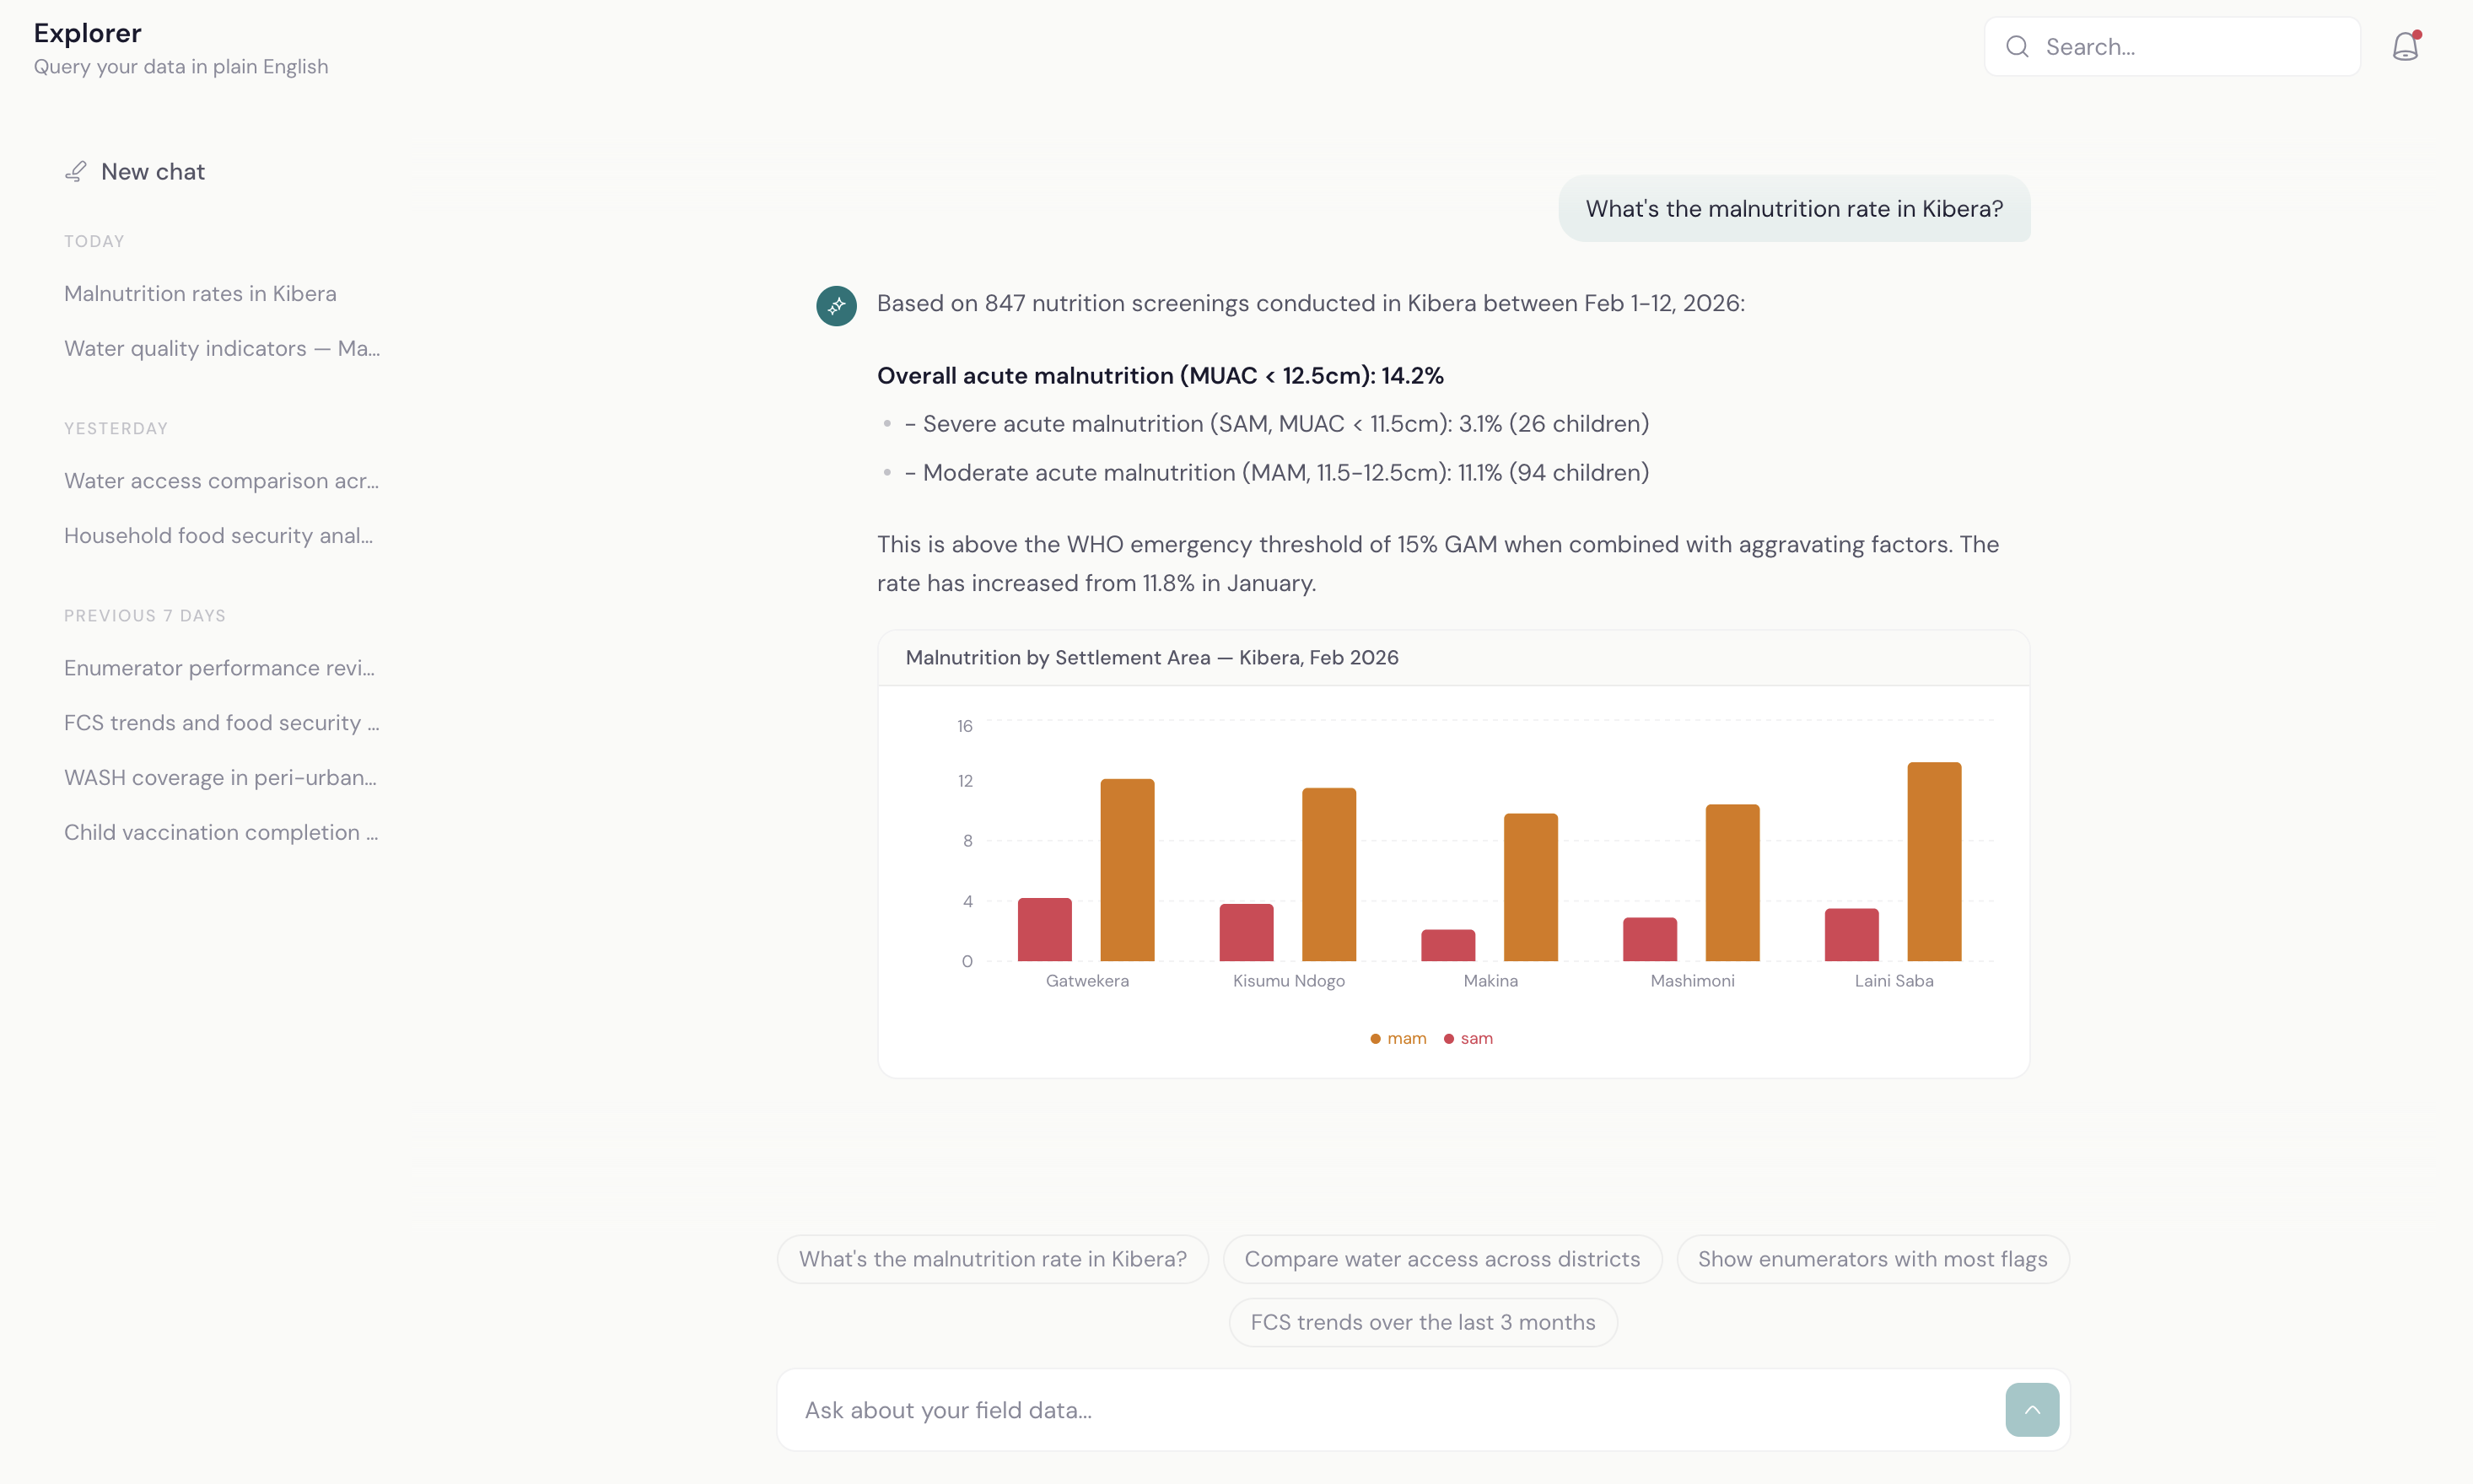2473x1484 pixels.
Task: Open 'WASH coverage in peri-urban' chat
Action: pos(220,777)
